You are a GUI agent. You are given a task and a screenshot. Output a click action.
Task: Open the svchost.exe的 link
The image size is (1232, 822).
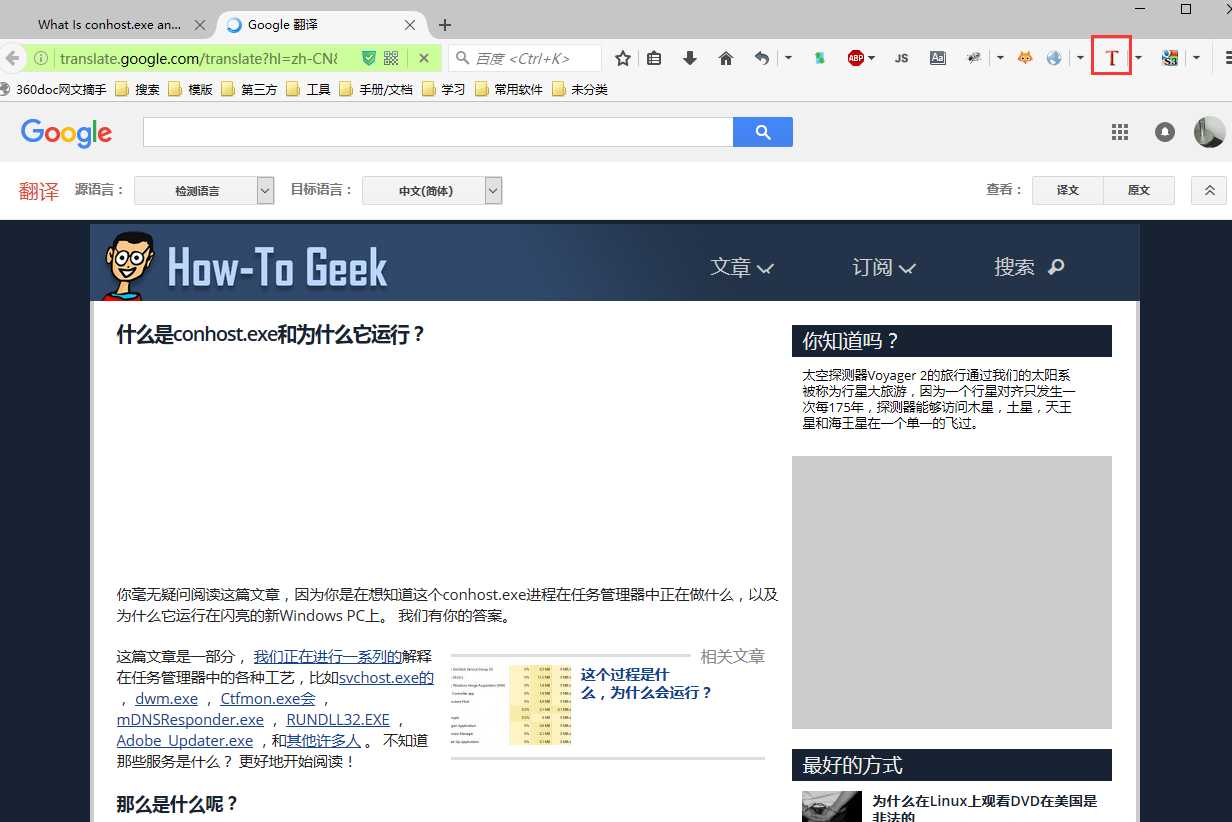[386, 678]
